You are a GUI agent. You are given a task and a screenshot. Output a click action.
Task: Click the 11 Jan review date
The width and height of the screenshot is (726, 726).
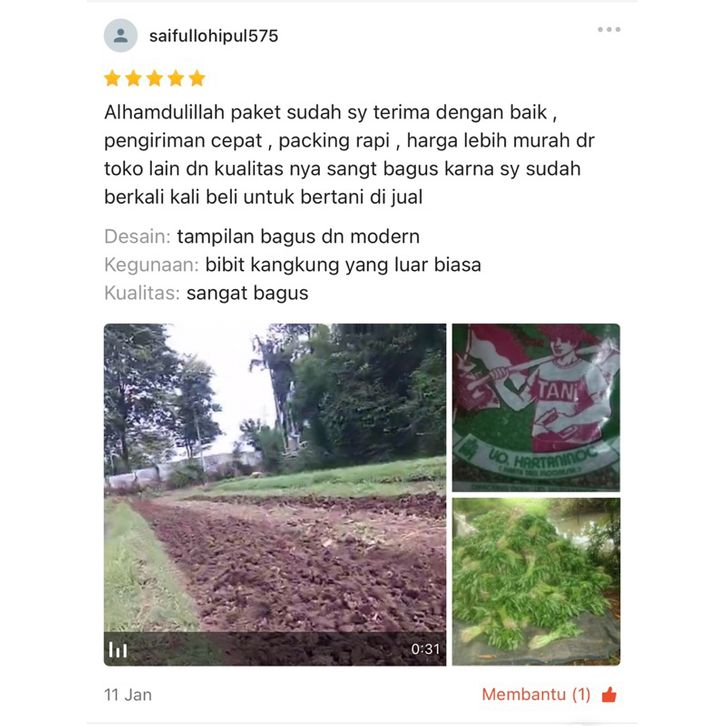tap(128, 695)
